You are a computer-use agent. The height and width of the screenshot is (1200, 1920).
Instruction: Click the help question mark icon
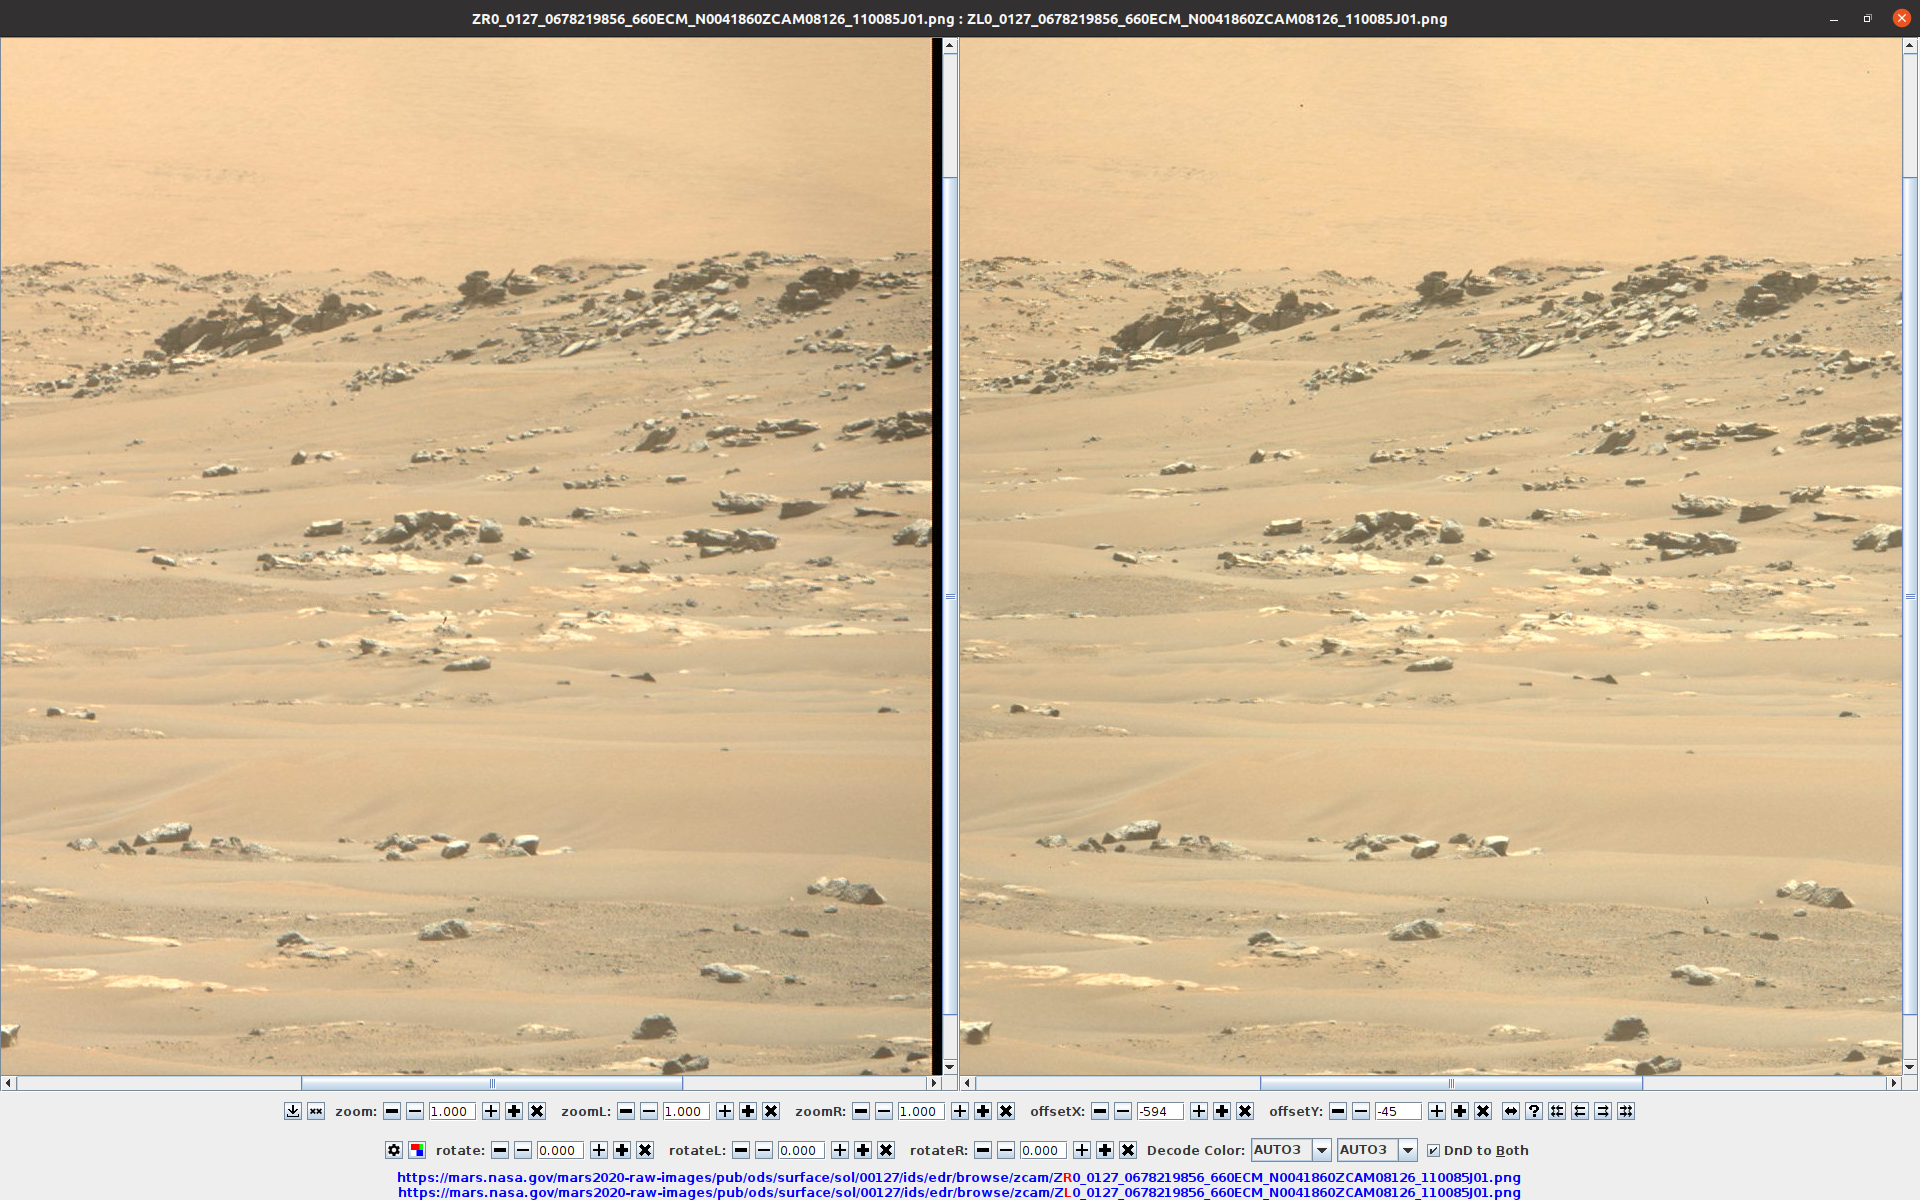click(1534, 1111)
